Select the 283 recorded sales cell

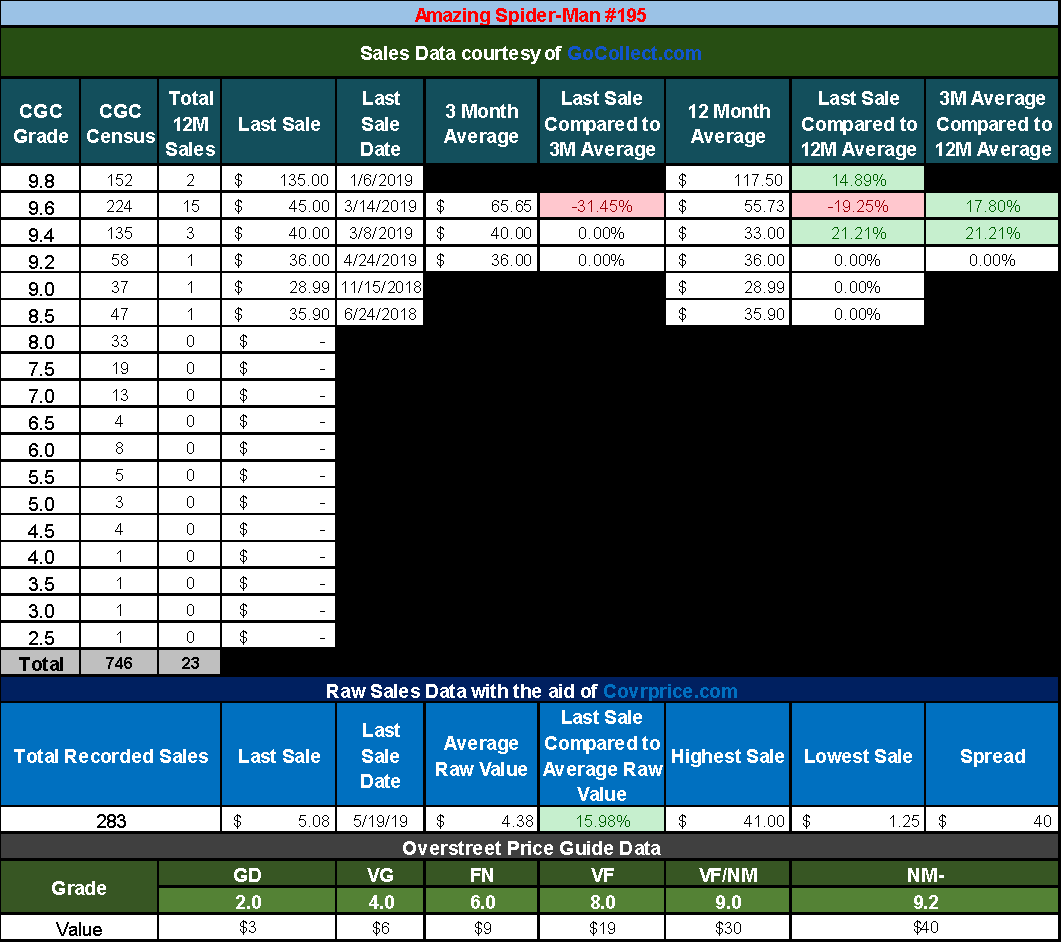tap(111, 820)
